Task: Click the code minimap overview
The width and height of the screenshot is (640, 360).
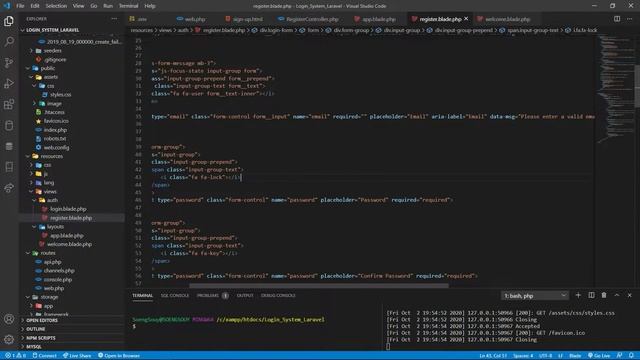Action: [x=615, y=90]
